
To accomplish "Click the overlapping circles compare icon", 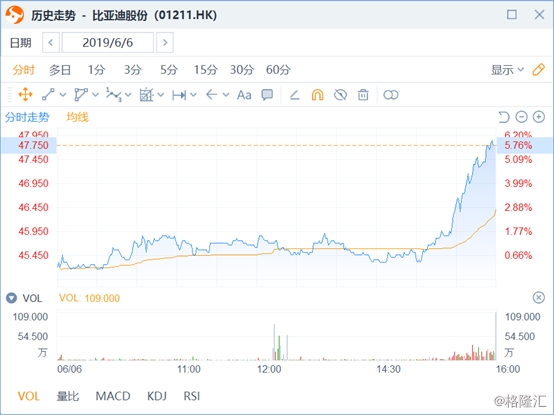I will pos(391,95).
